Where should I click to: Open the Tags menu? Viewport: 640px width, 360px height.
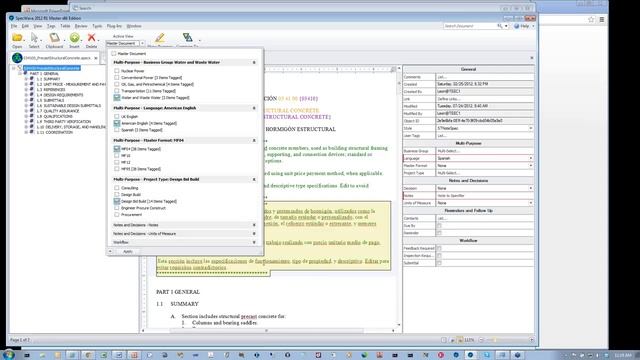click(51, 26)
